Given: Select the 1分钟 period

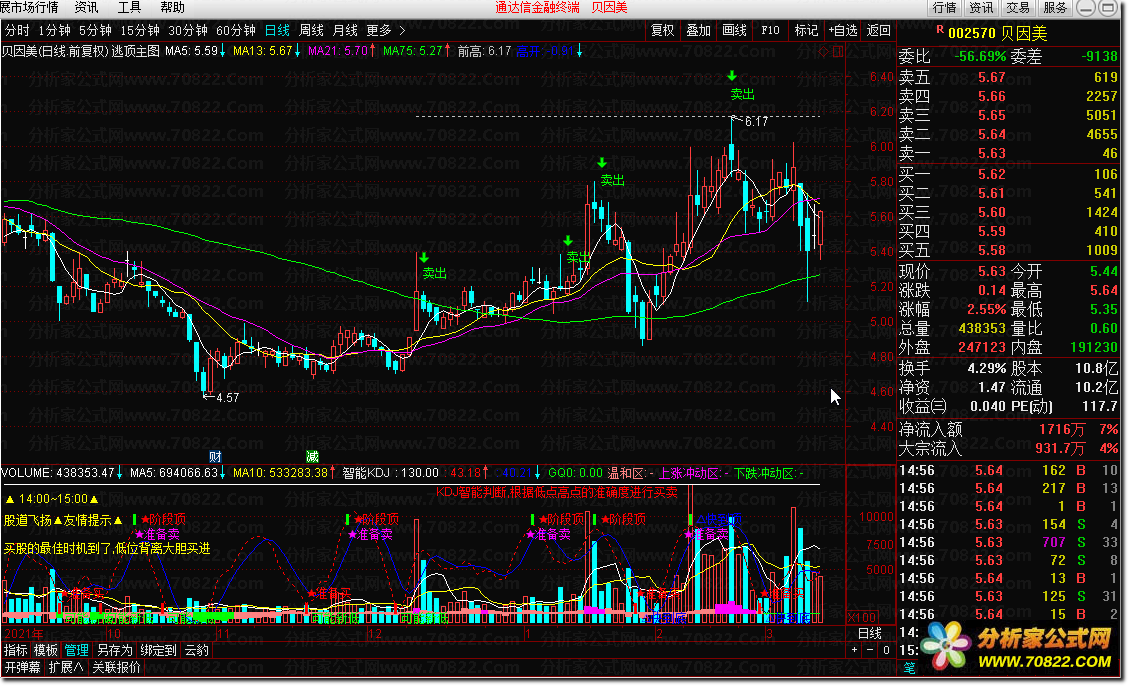Looking at the screenshot, I should [55, 31].
